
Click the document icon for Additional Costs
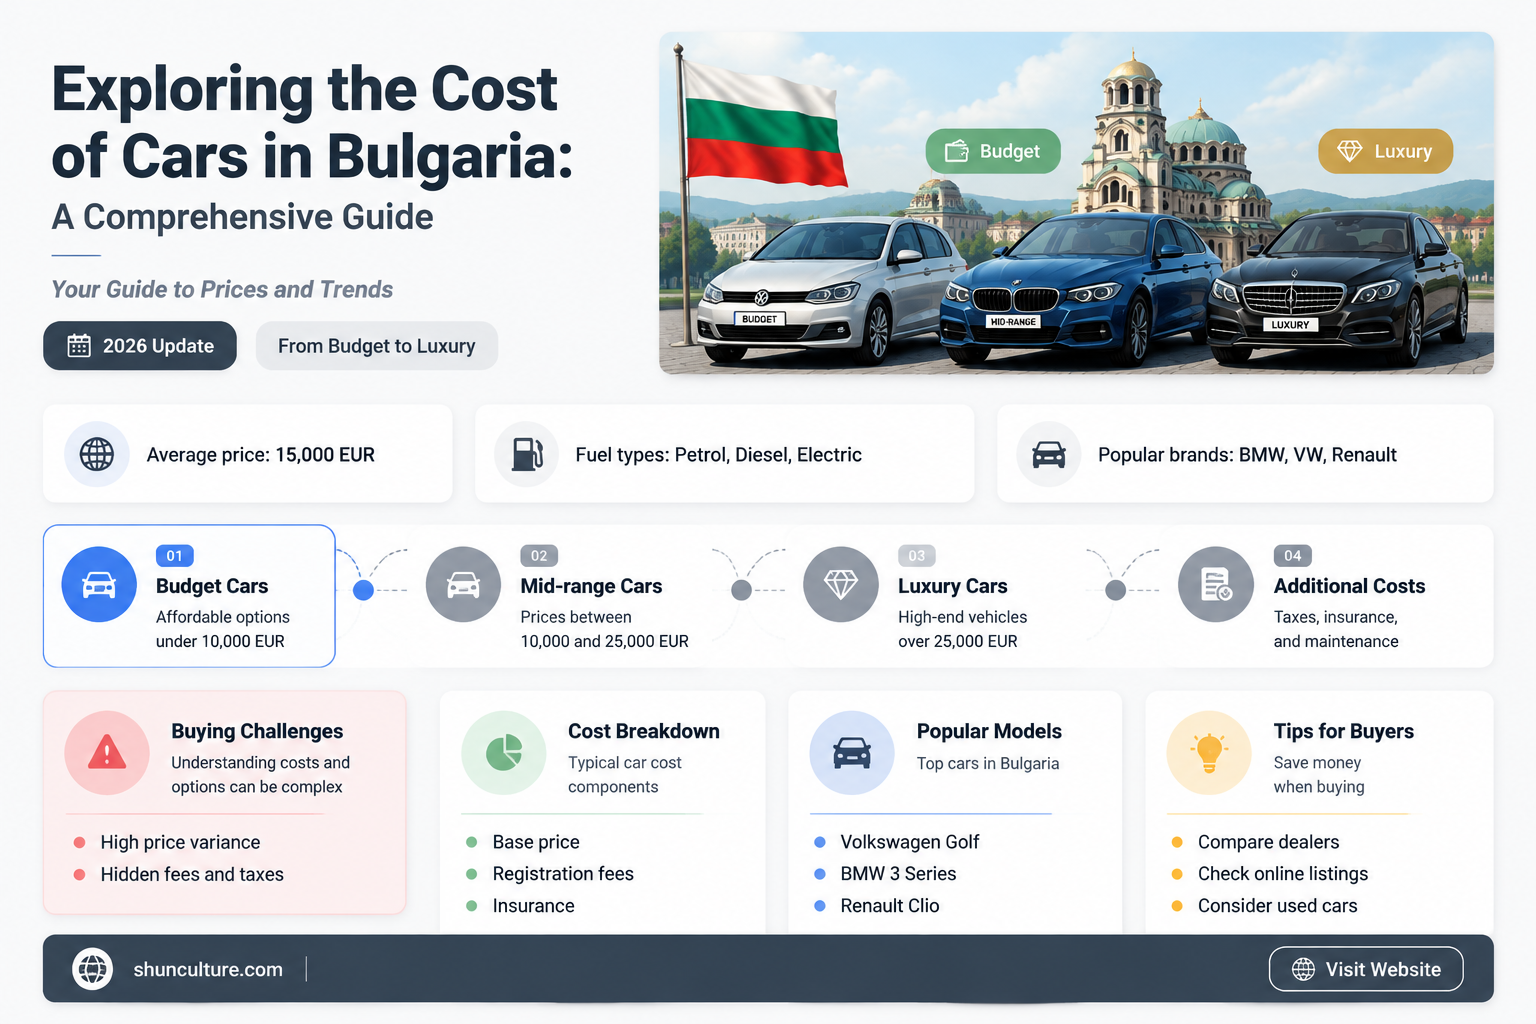pyautogui.click(x=1216, y=584)
